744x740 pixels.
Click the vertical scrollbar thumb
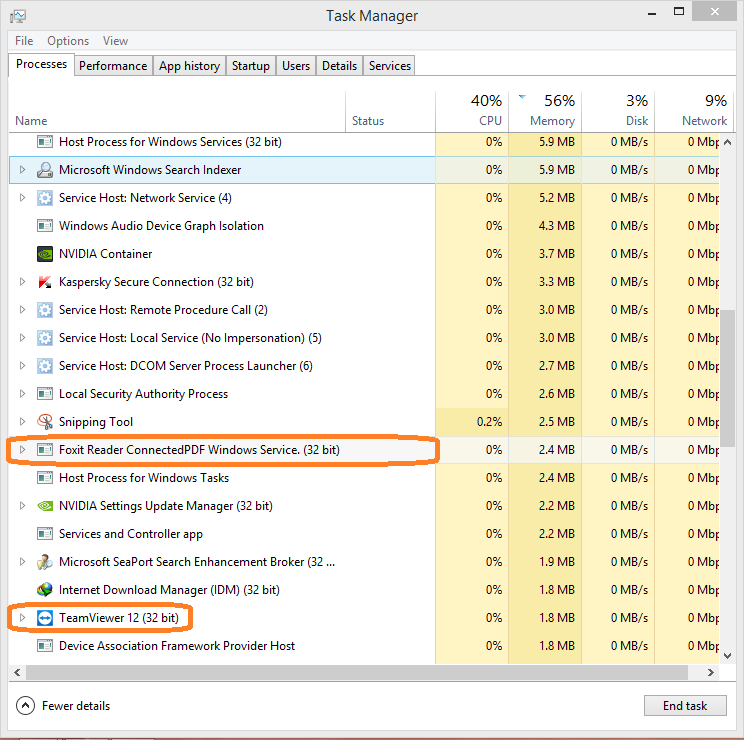[728, 370]
